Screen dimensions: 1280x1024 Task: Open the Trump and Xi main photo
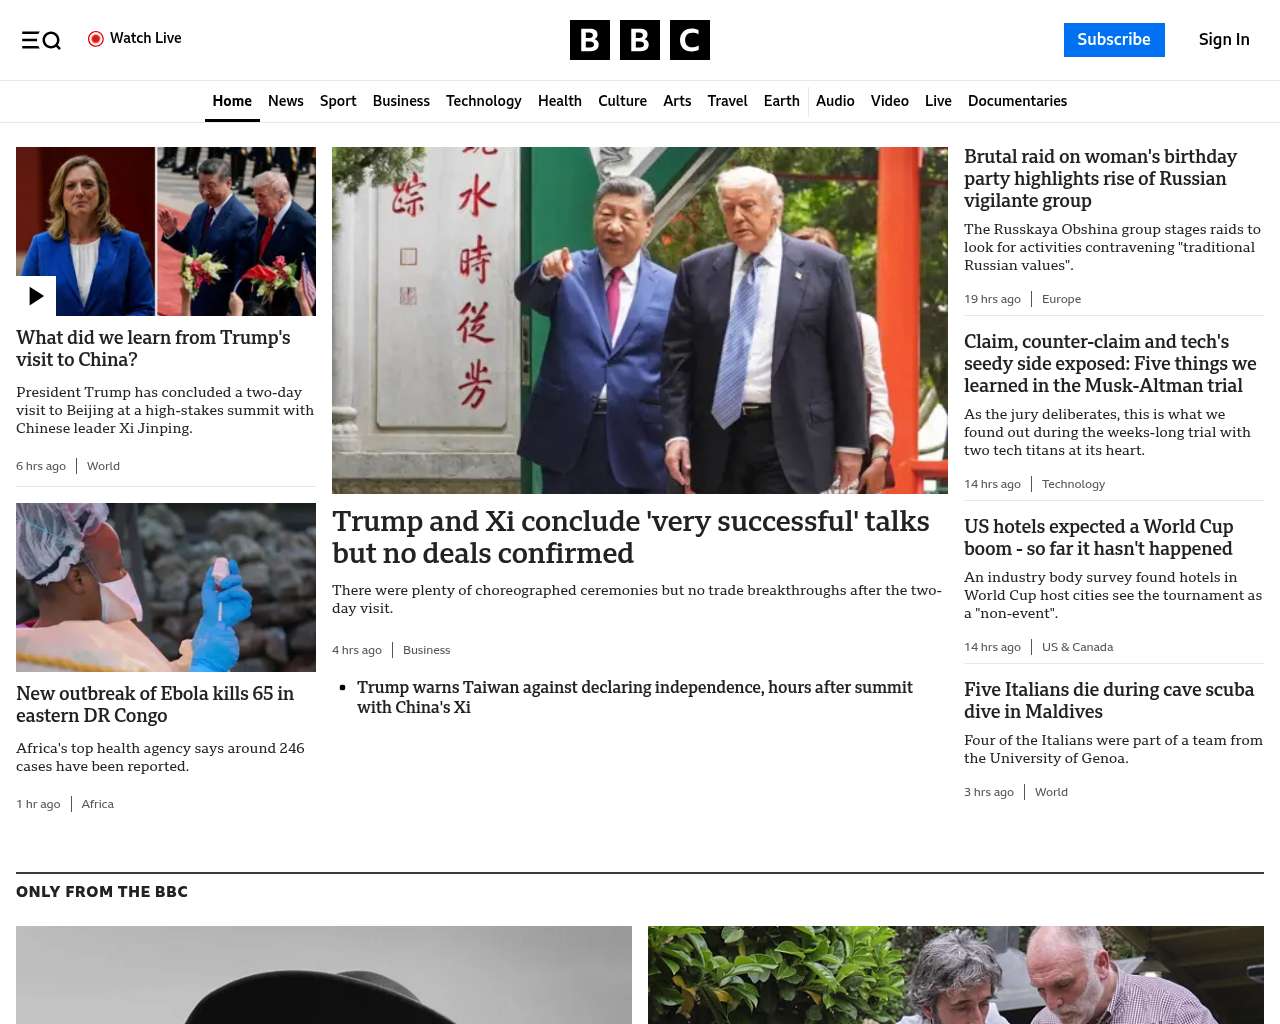640,320
